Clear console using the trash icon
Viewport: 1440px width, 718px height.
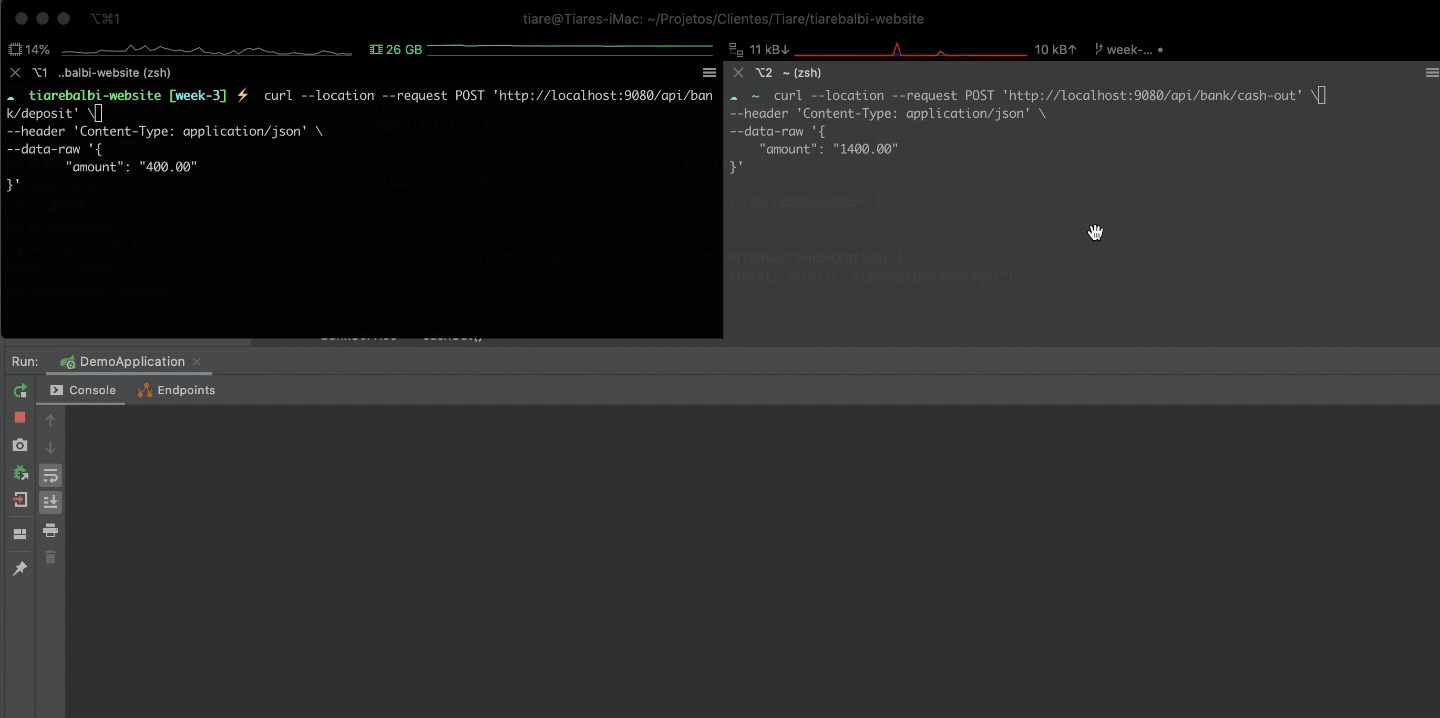point(50,557)
